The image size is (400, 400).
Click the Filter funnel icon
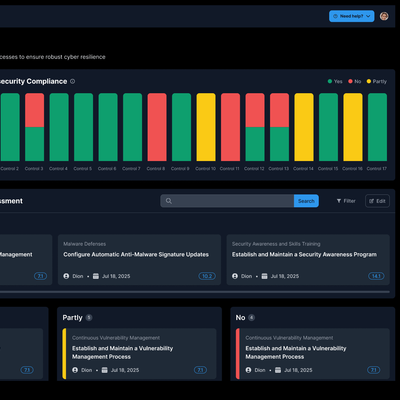point(339,201)
